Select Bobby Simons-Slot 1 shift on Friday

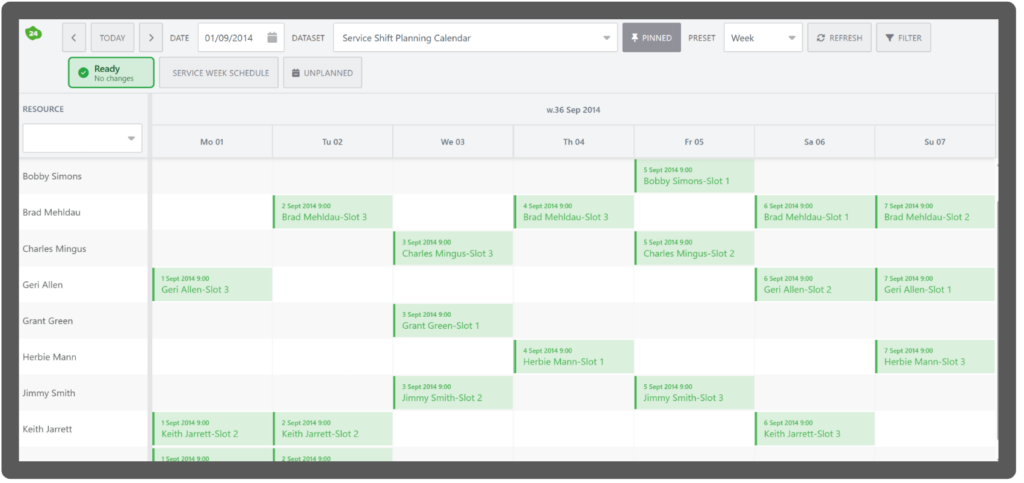pyautogui.click(x=694, y=176)
